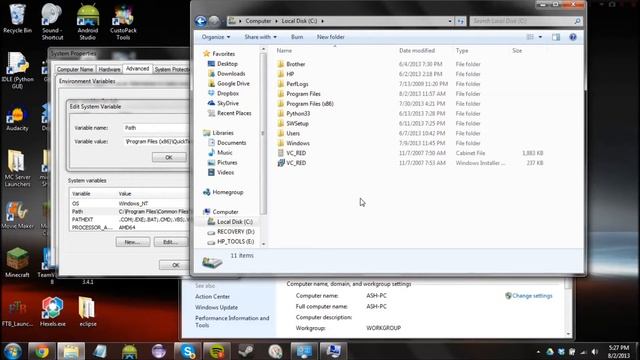Select Downloads in Favorites

(231, 73)
